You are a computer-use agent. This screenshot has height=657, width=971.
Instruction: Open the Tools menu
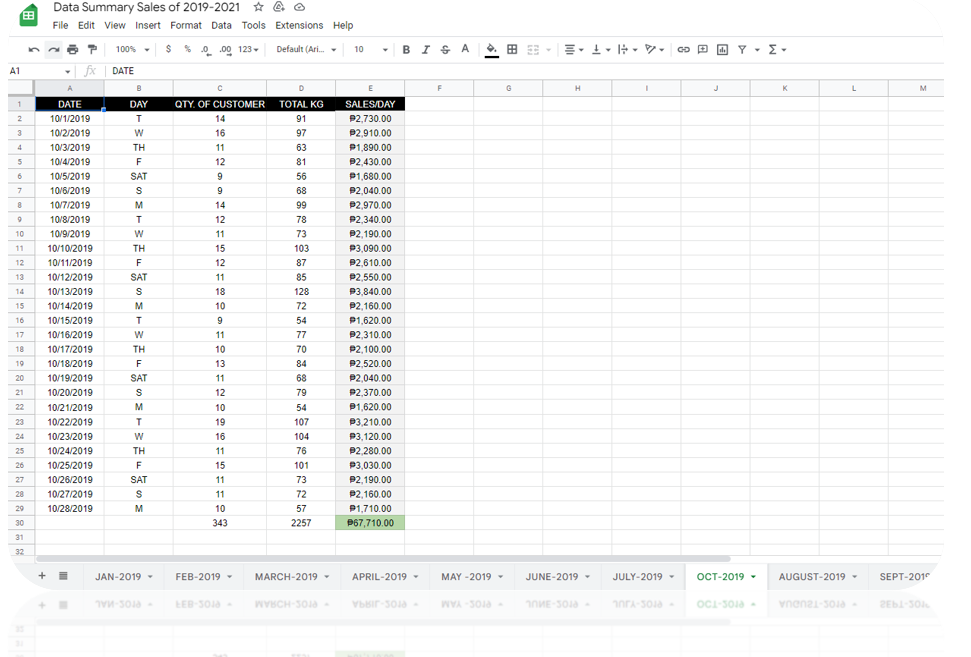pyautogui.click(x=253, y=25)
